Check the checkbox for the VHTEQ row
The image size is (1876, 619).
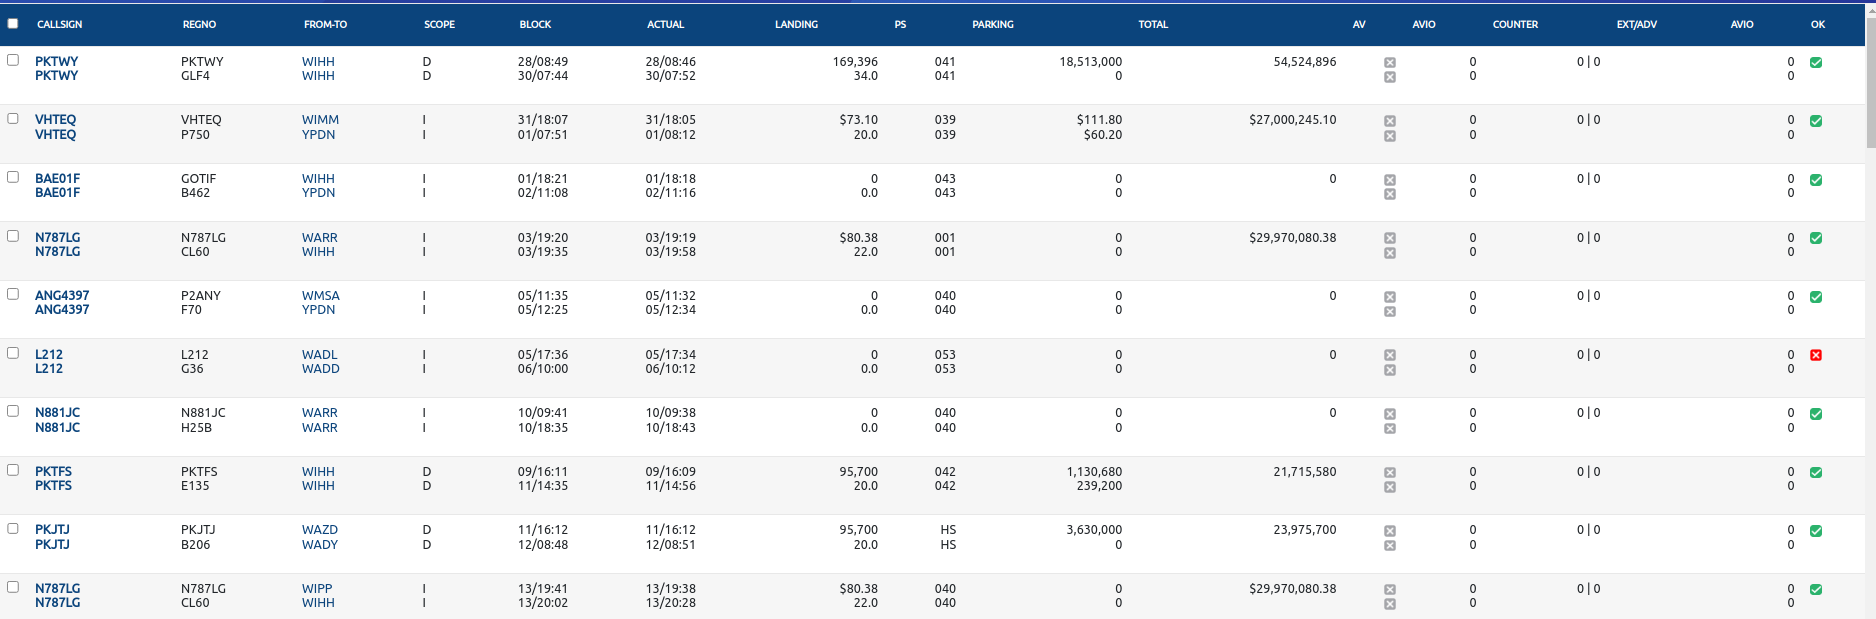click(13, 118)
